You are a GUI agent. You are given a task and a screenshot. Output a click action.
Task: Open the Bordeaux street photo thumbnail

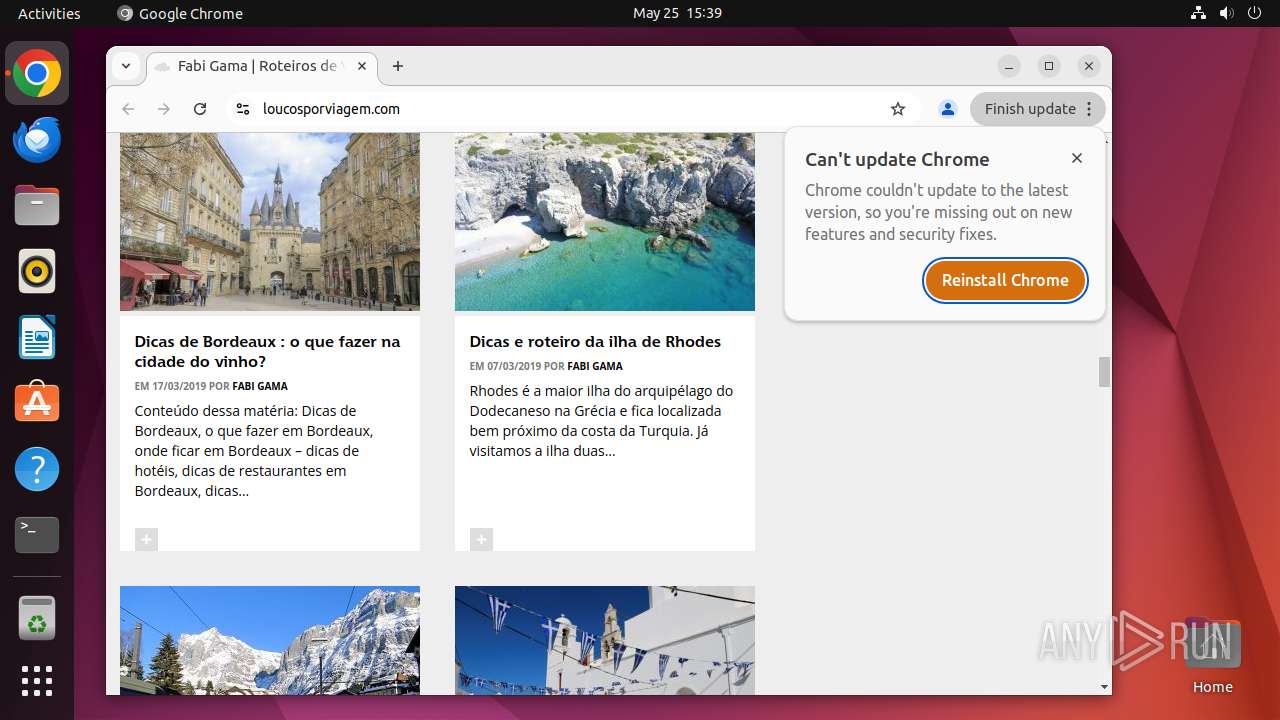click(x=270, y=221)
